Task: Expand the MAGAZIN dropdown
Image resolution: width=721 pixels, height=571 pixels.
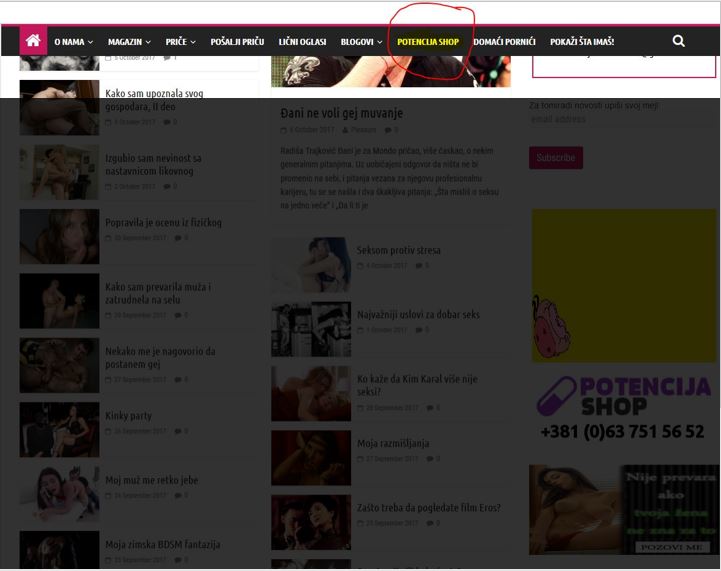Action: tap(129, 42)
